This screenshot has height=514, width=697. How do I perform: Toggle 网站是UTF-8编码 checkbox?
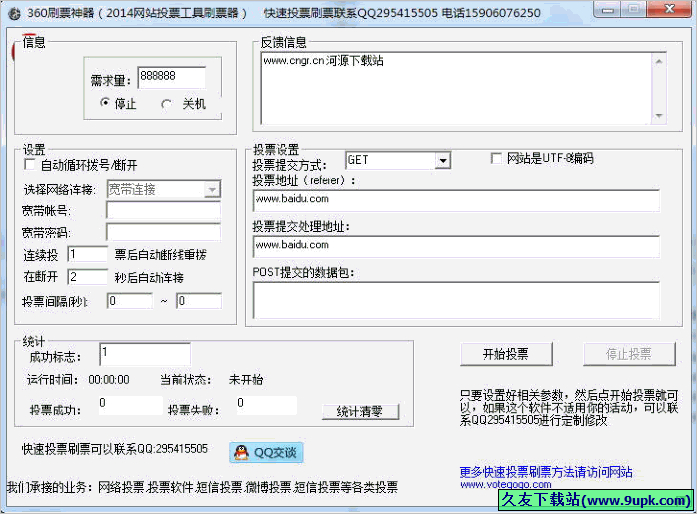(496, 158)
